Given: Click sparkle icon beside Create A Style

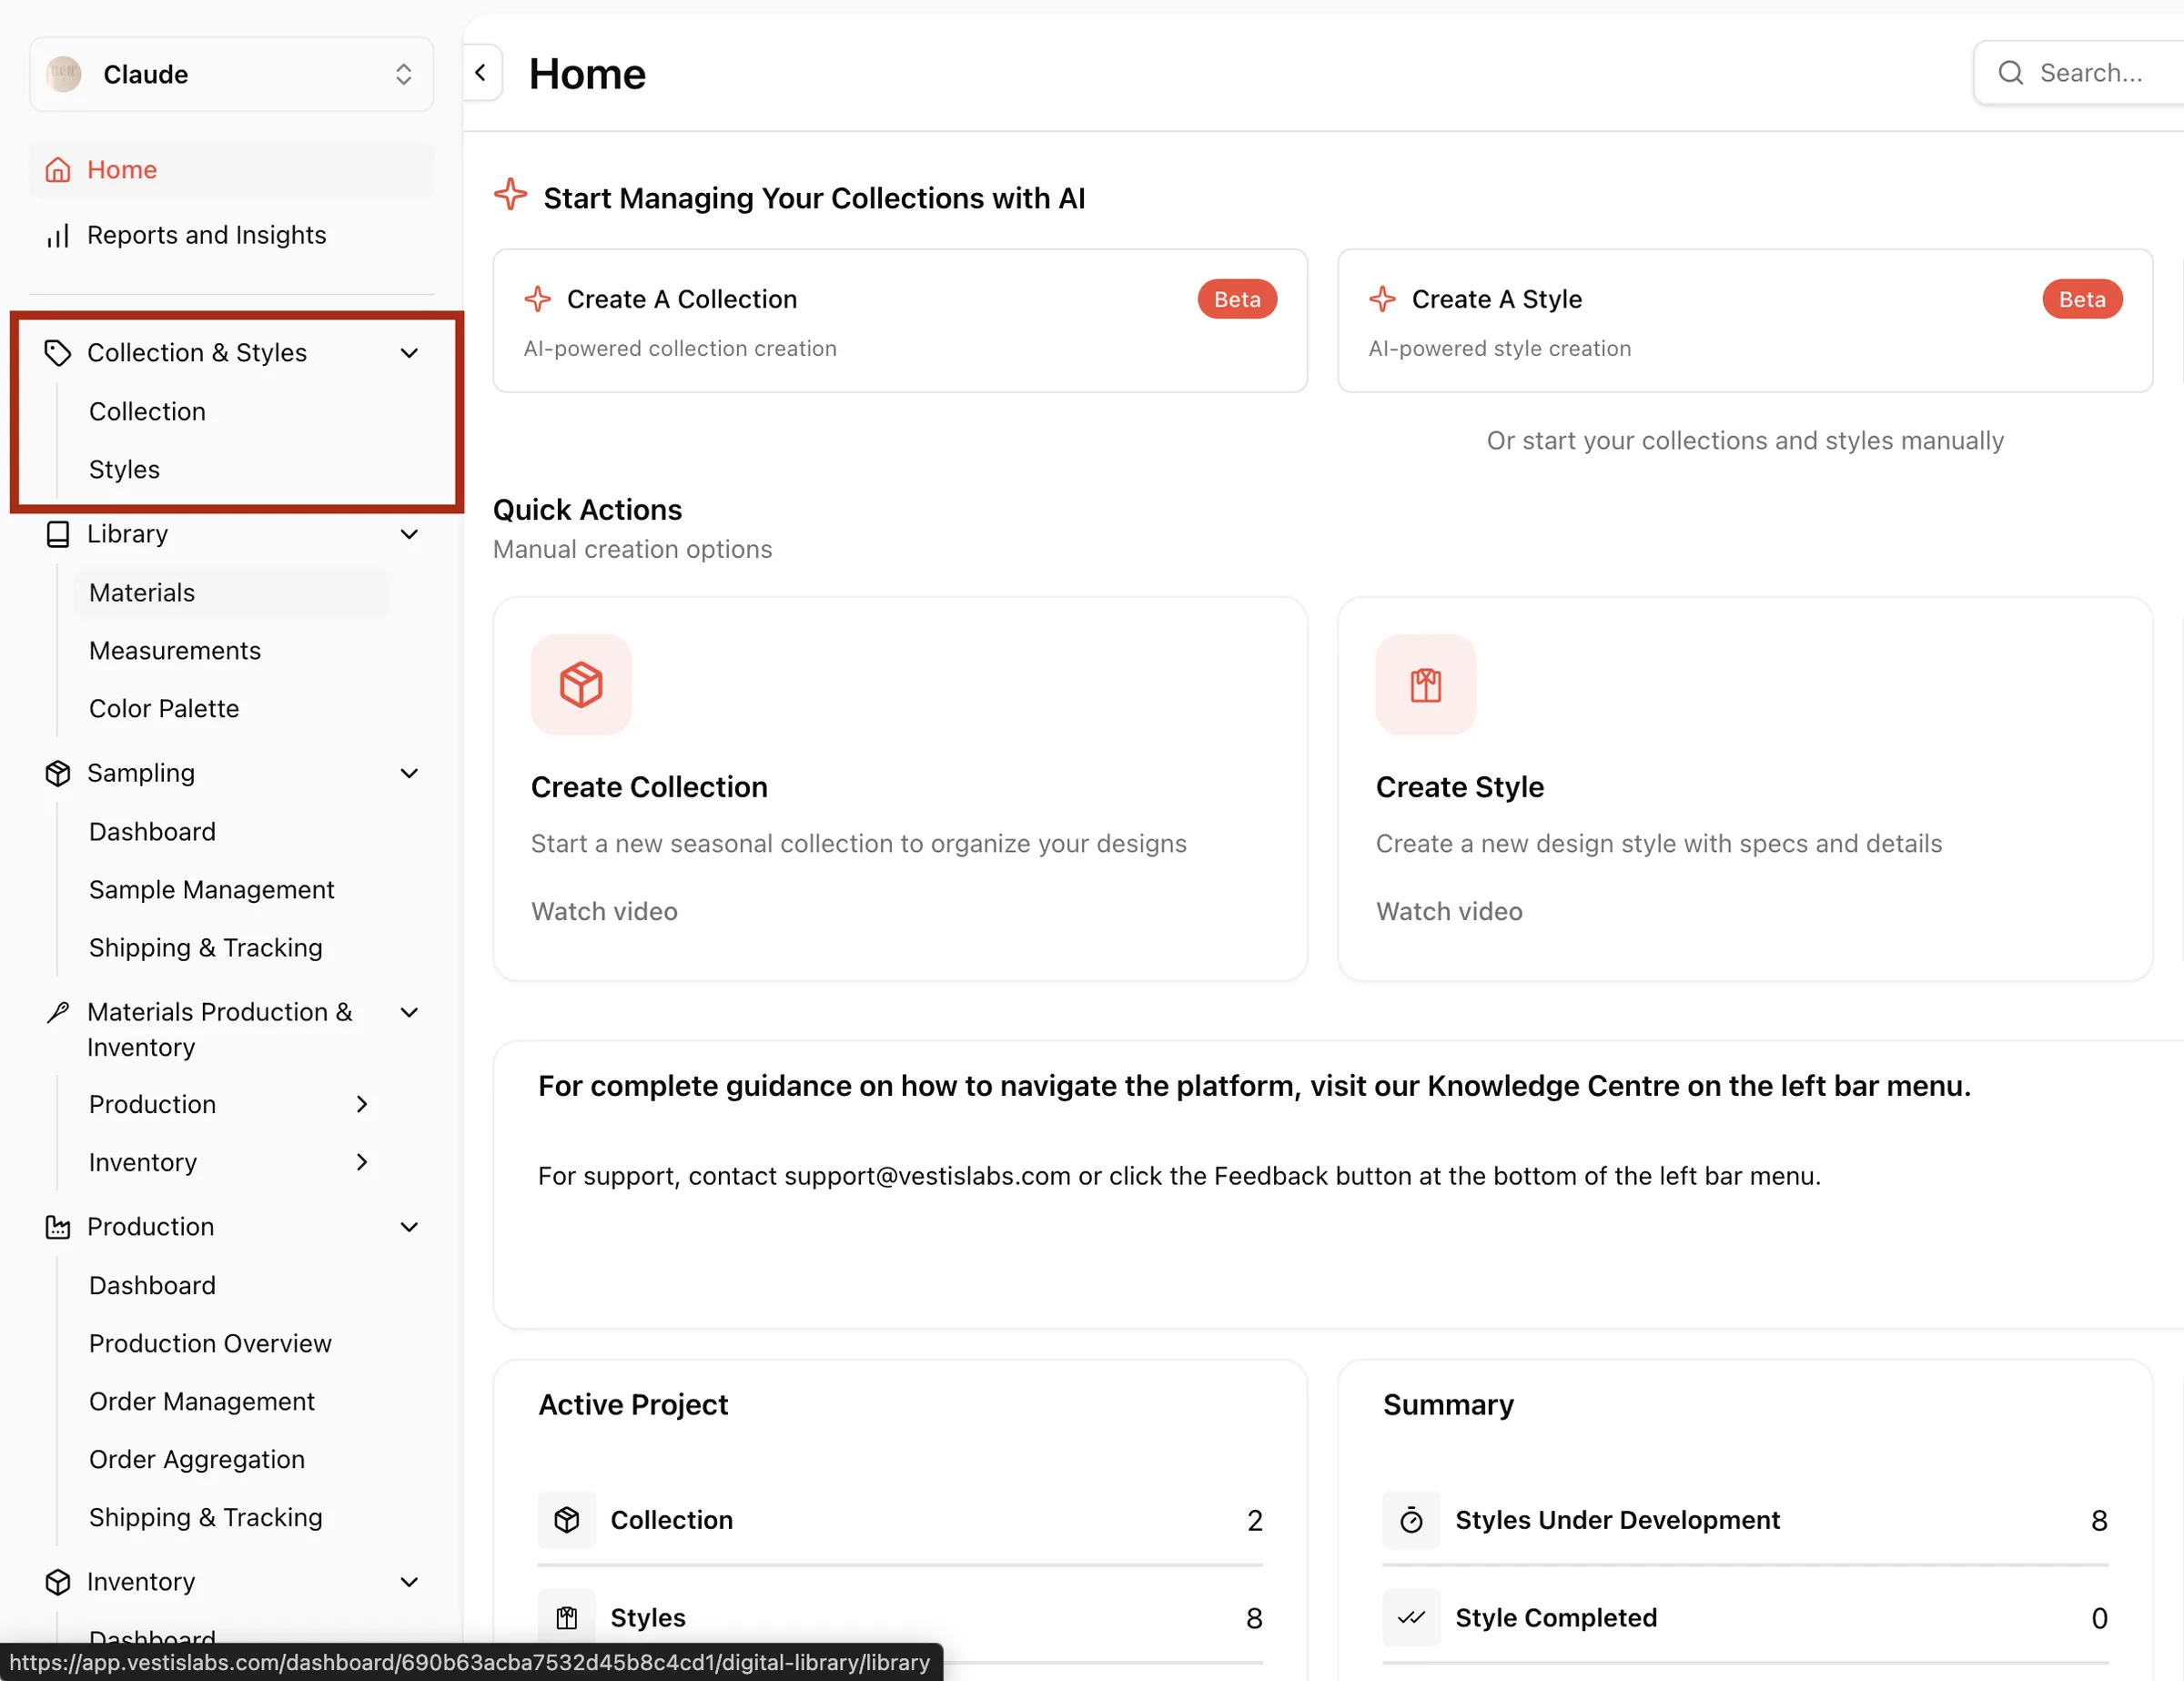Looking at the screenshot, I should 1383,299.
